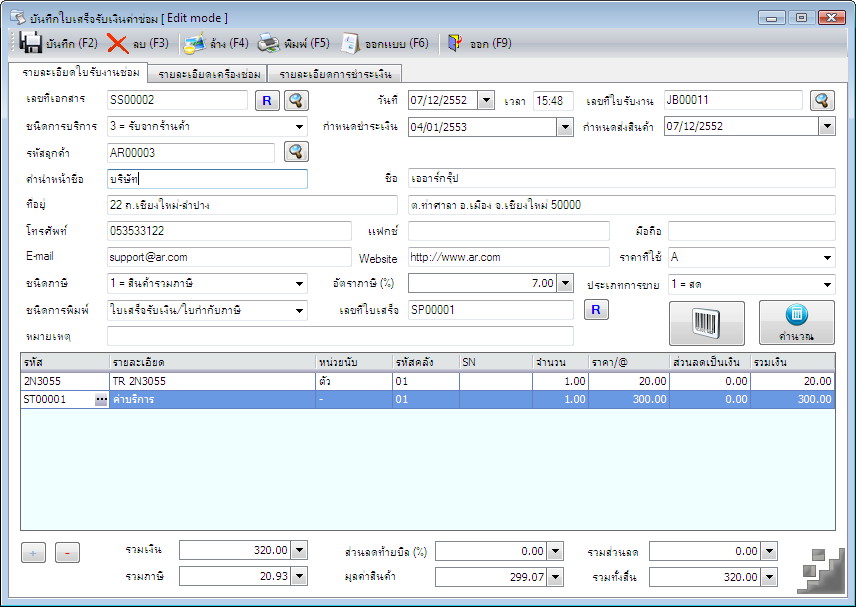Open the delivery due date dropdown

(827, 127)
